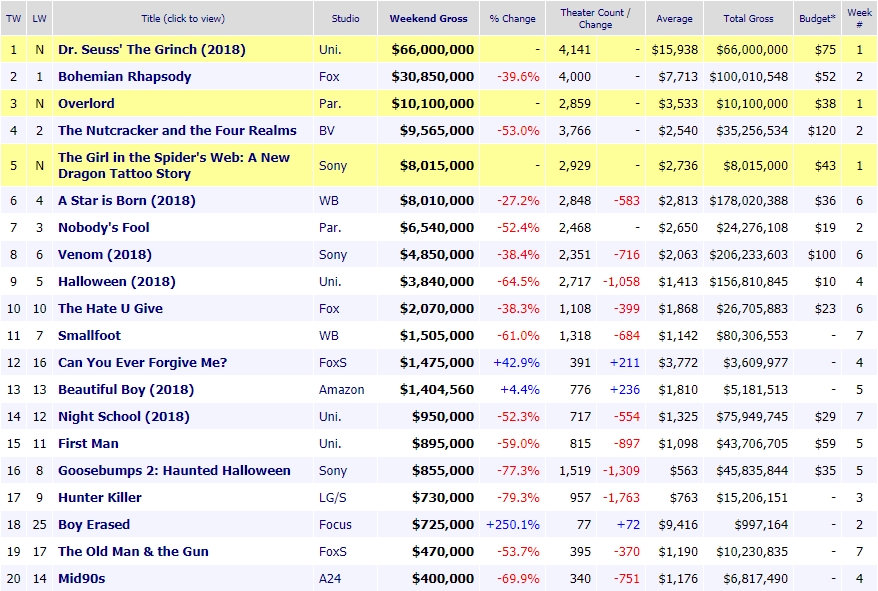Viewport: 878px width, 591px height.
Task: Select the +42.9% change value
Action: 516,362
